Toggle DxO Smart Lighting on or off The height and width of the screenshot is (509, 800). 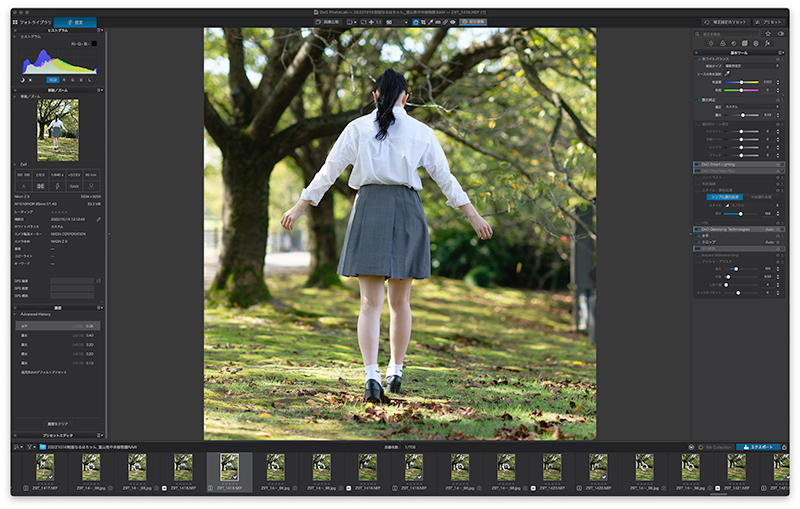click(697, 164)
